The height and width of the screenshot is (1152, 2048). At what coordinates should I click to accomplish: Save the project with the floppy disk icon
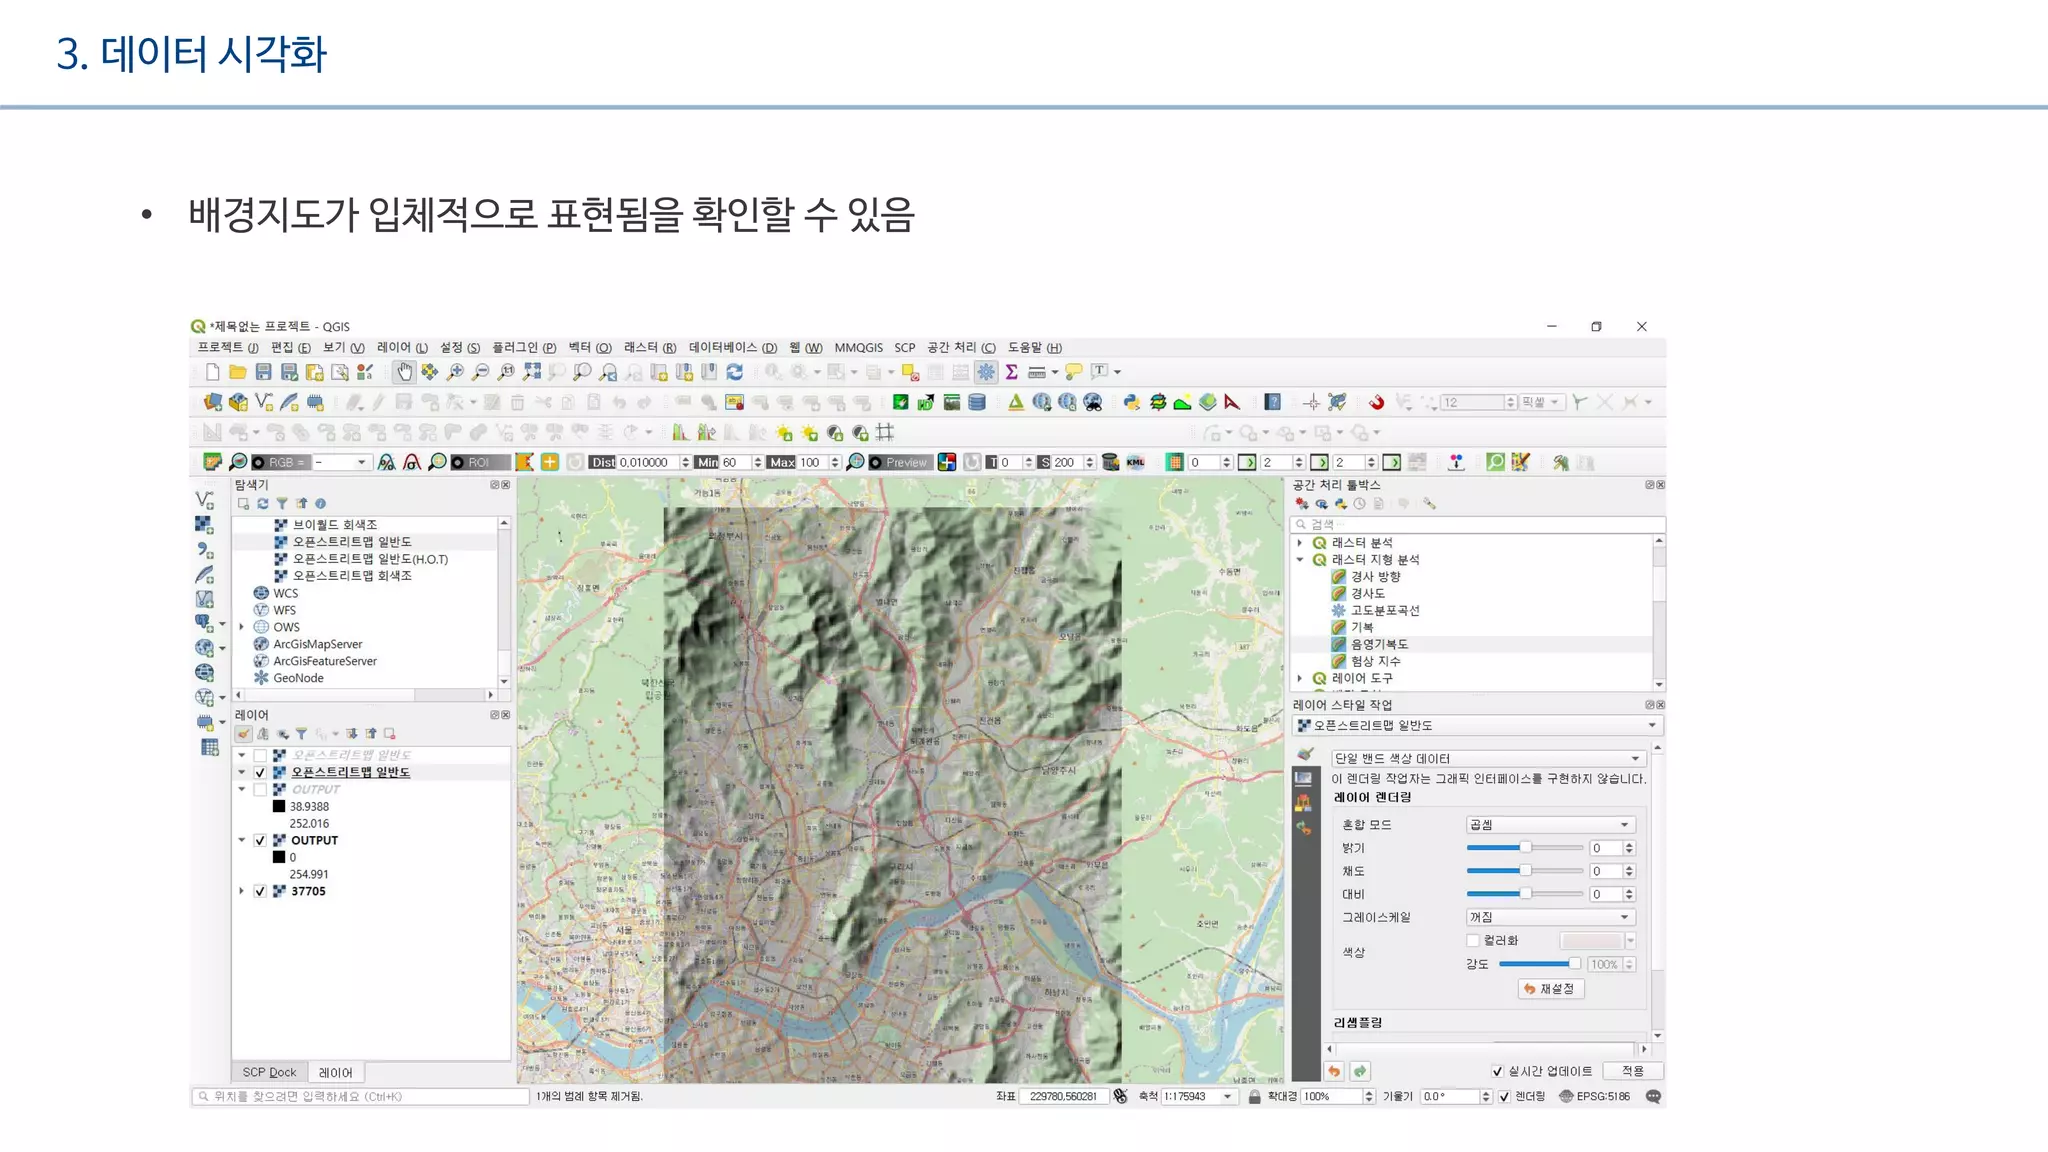point(263,372)
